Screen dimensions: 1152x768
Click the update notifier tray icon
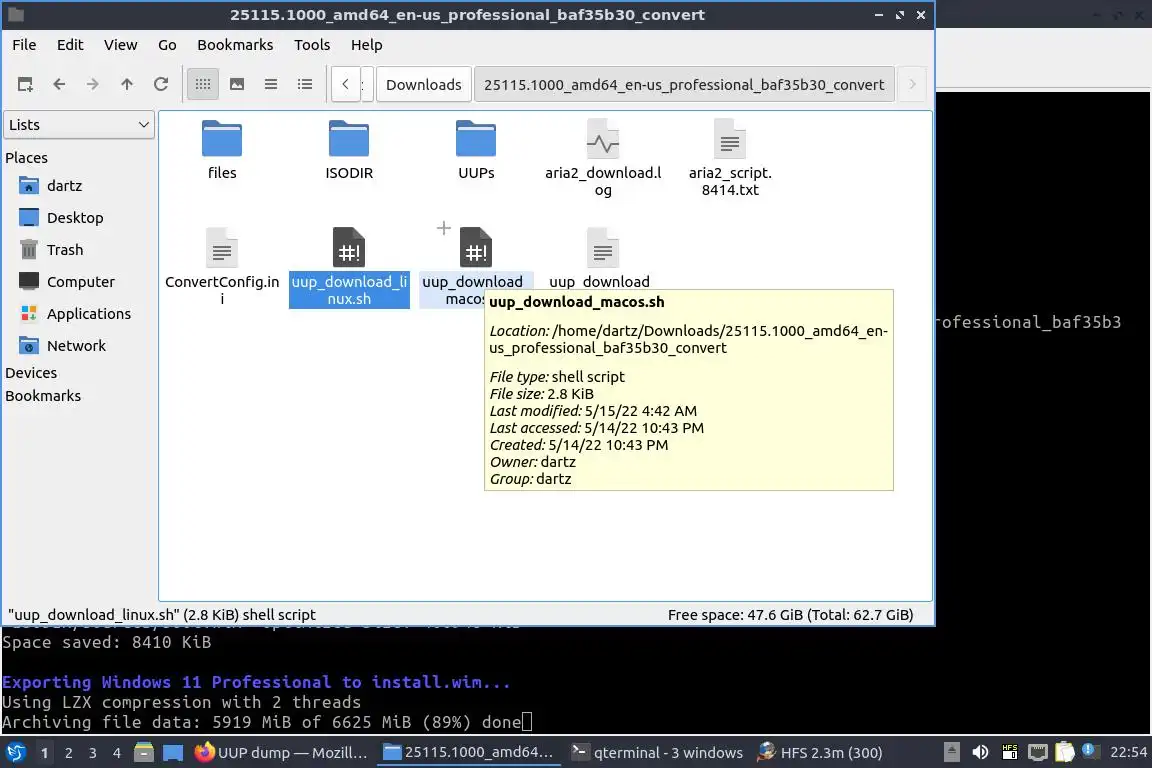click(x=1090, y=751)
